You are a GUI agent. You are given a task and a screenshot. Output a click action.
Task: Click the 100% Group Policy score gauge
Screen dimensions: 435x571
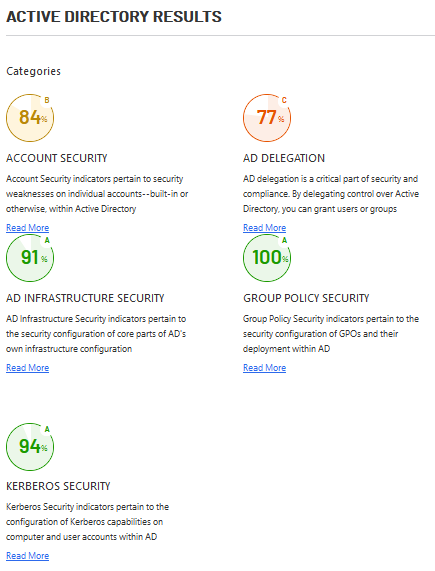[267, 258]
